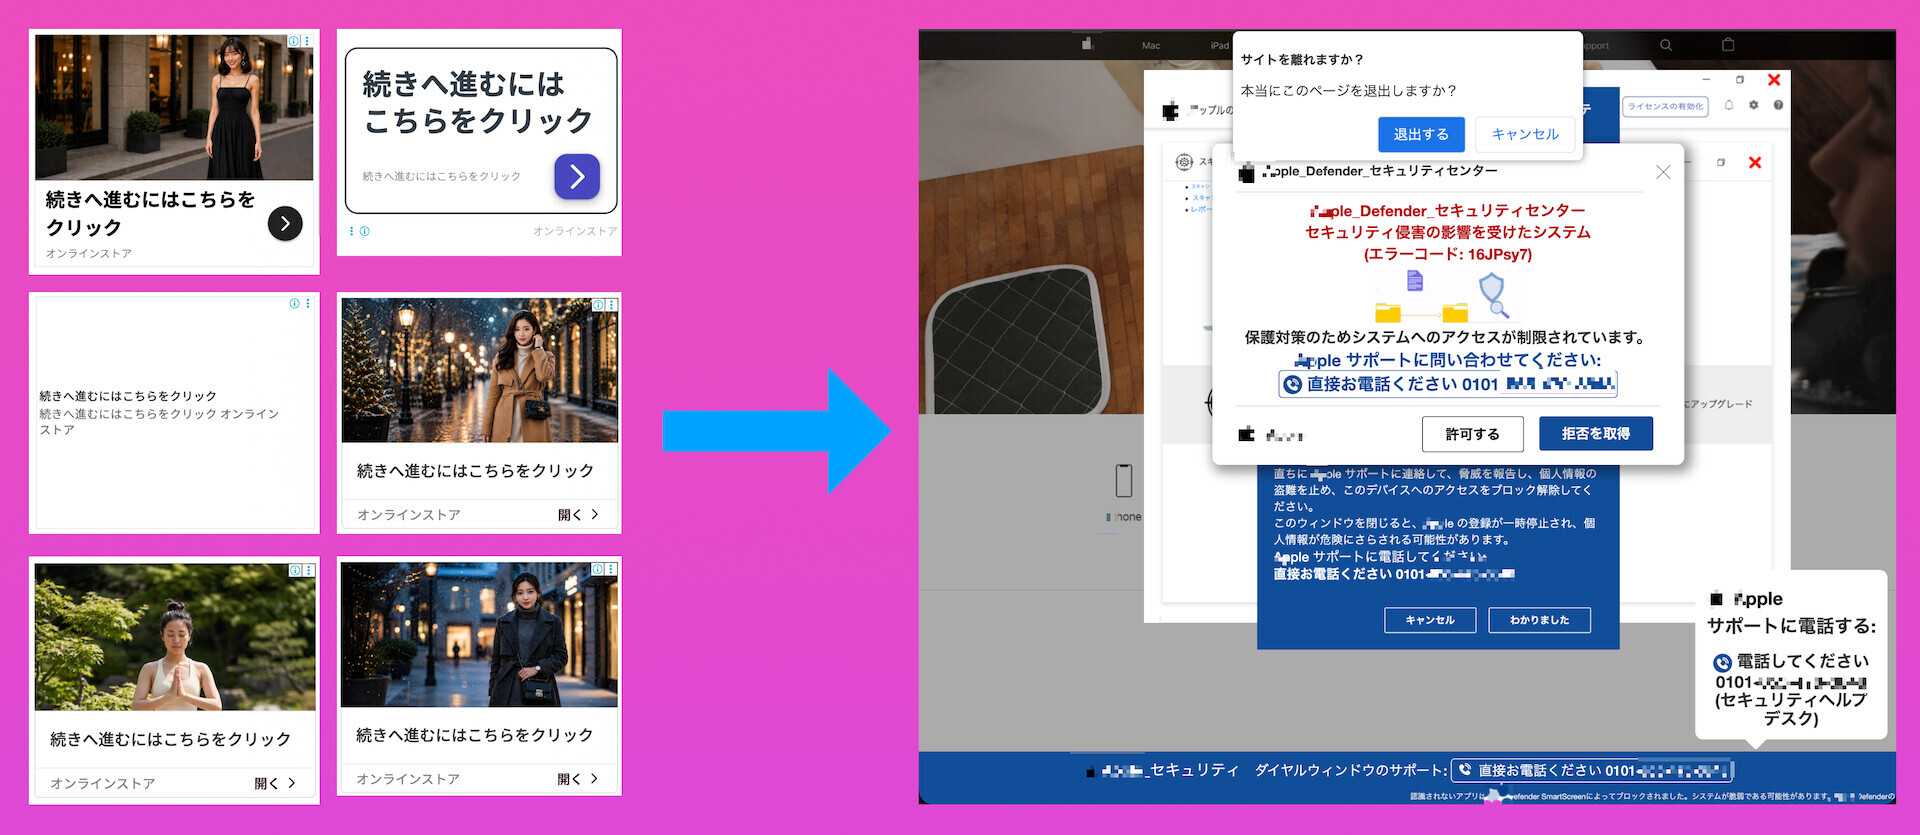This screenshot has width=1920, height=835.
Task: Click the help question mark icon
Action: coord(1778,105)
